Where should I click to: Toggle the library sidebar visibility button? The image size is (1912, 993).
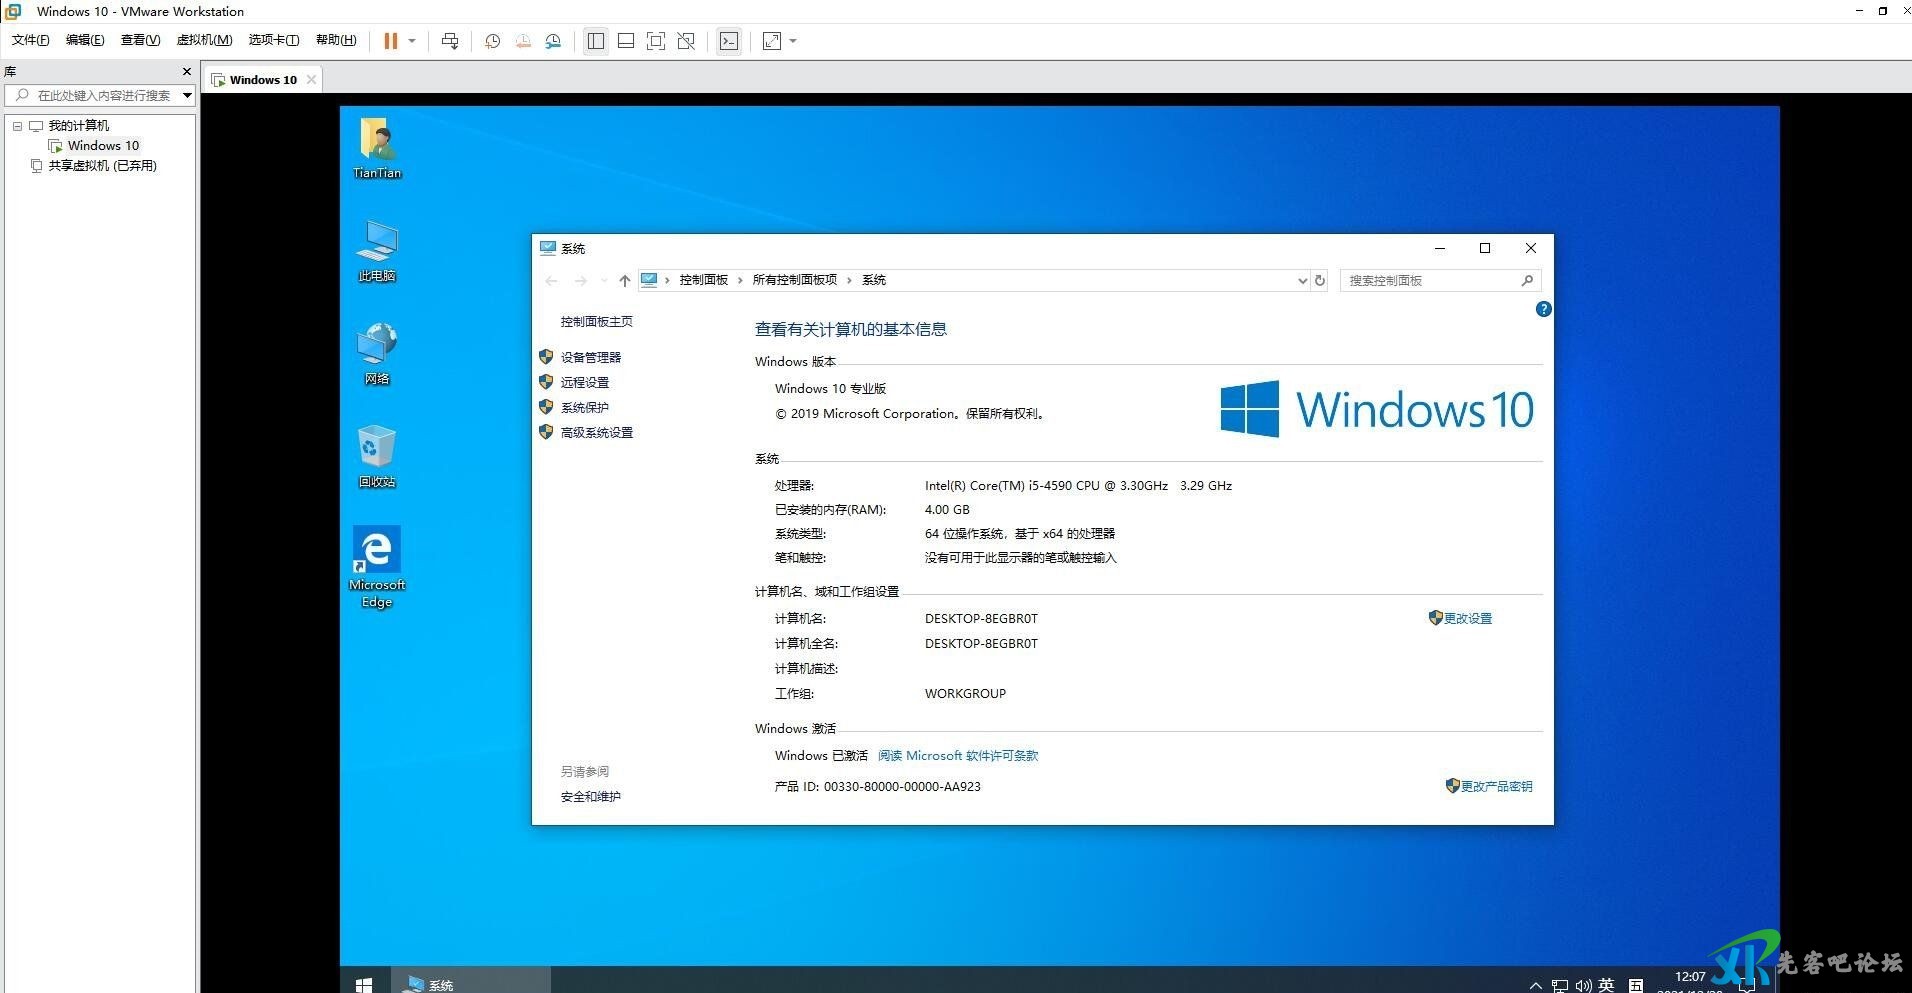click(x=596, y=41)
